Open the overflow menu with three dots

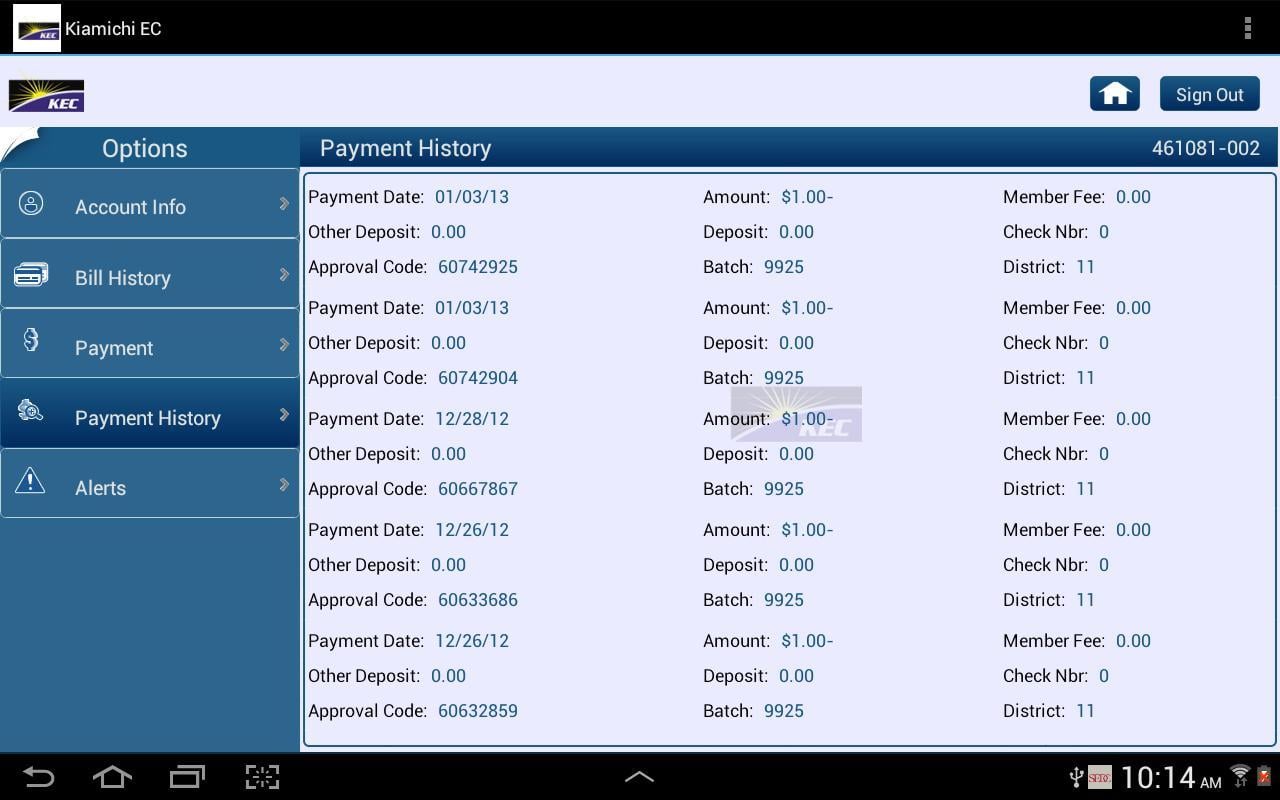coord(1247,28)
